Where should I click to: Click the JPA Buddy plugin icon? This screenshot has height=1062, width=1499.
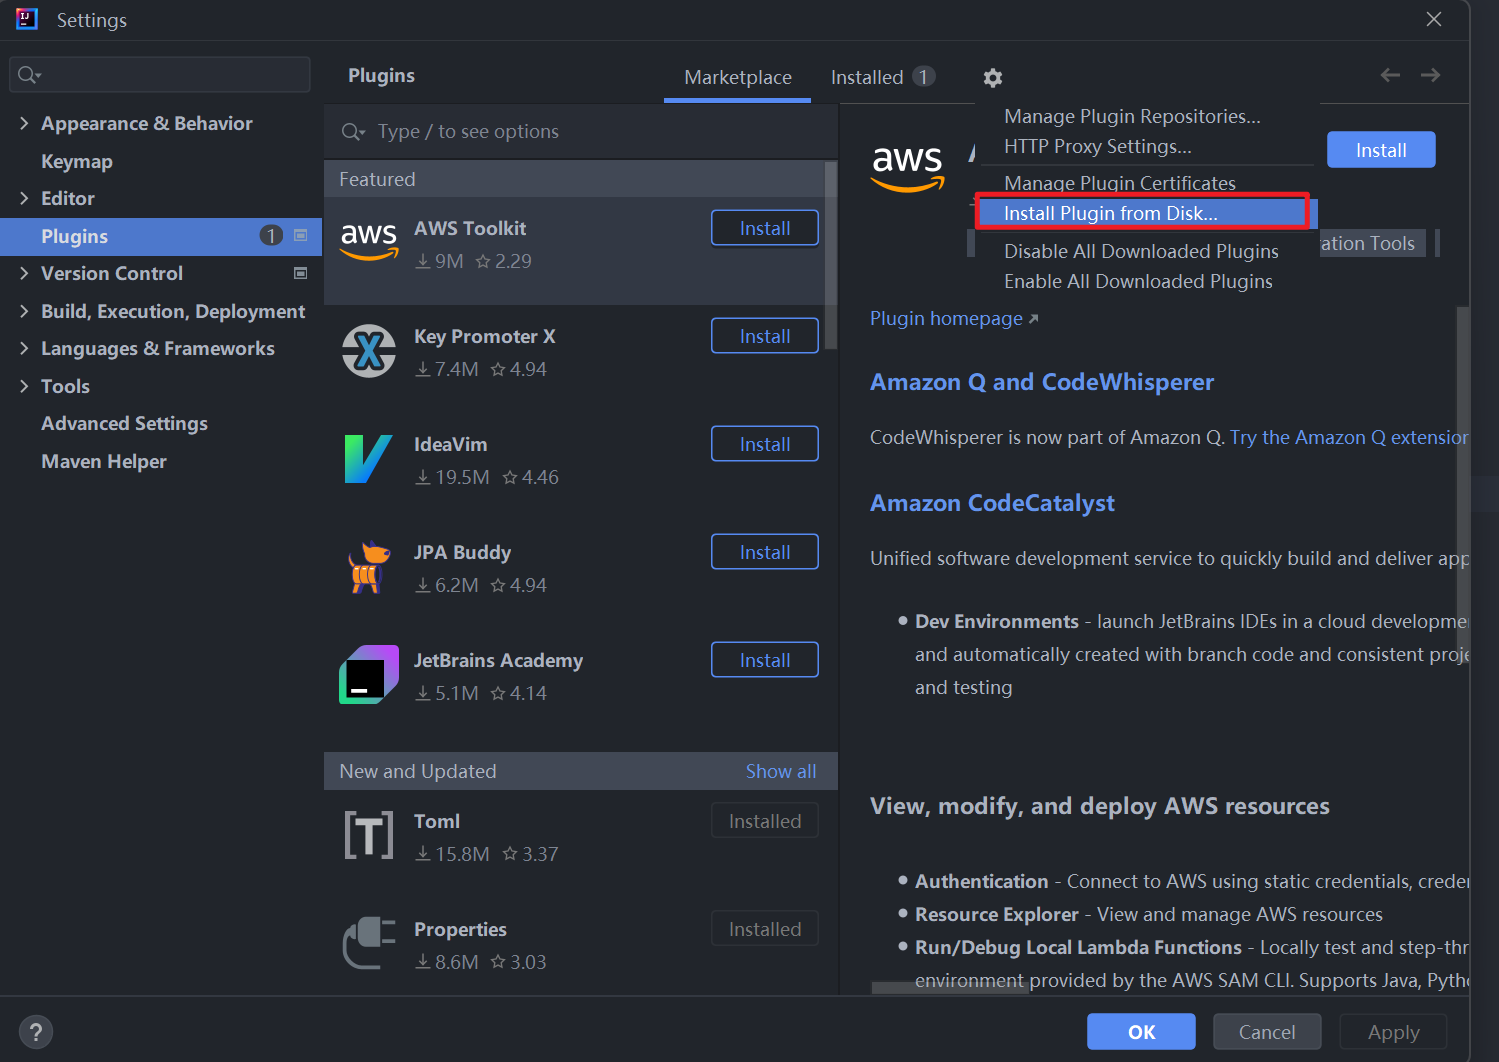coord(369,567)
